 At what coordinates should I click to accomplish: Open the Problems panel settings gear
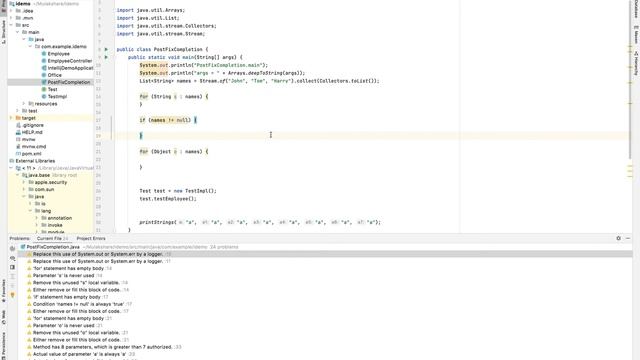[618, 238]
